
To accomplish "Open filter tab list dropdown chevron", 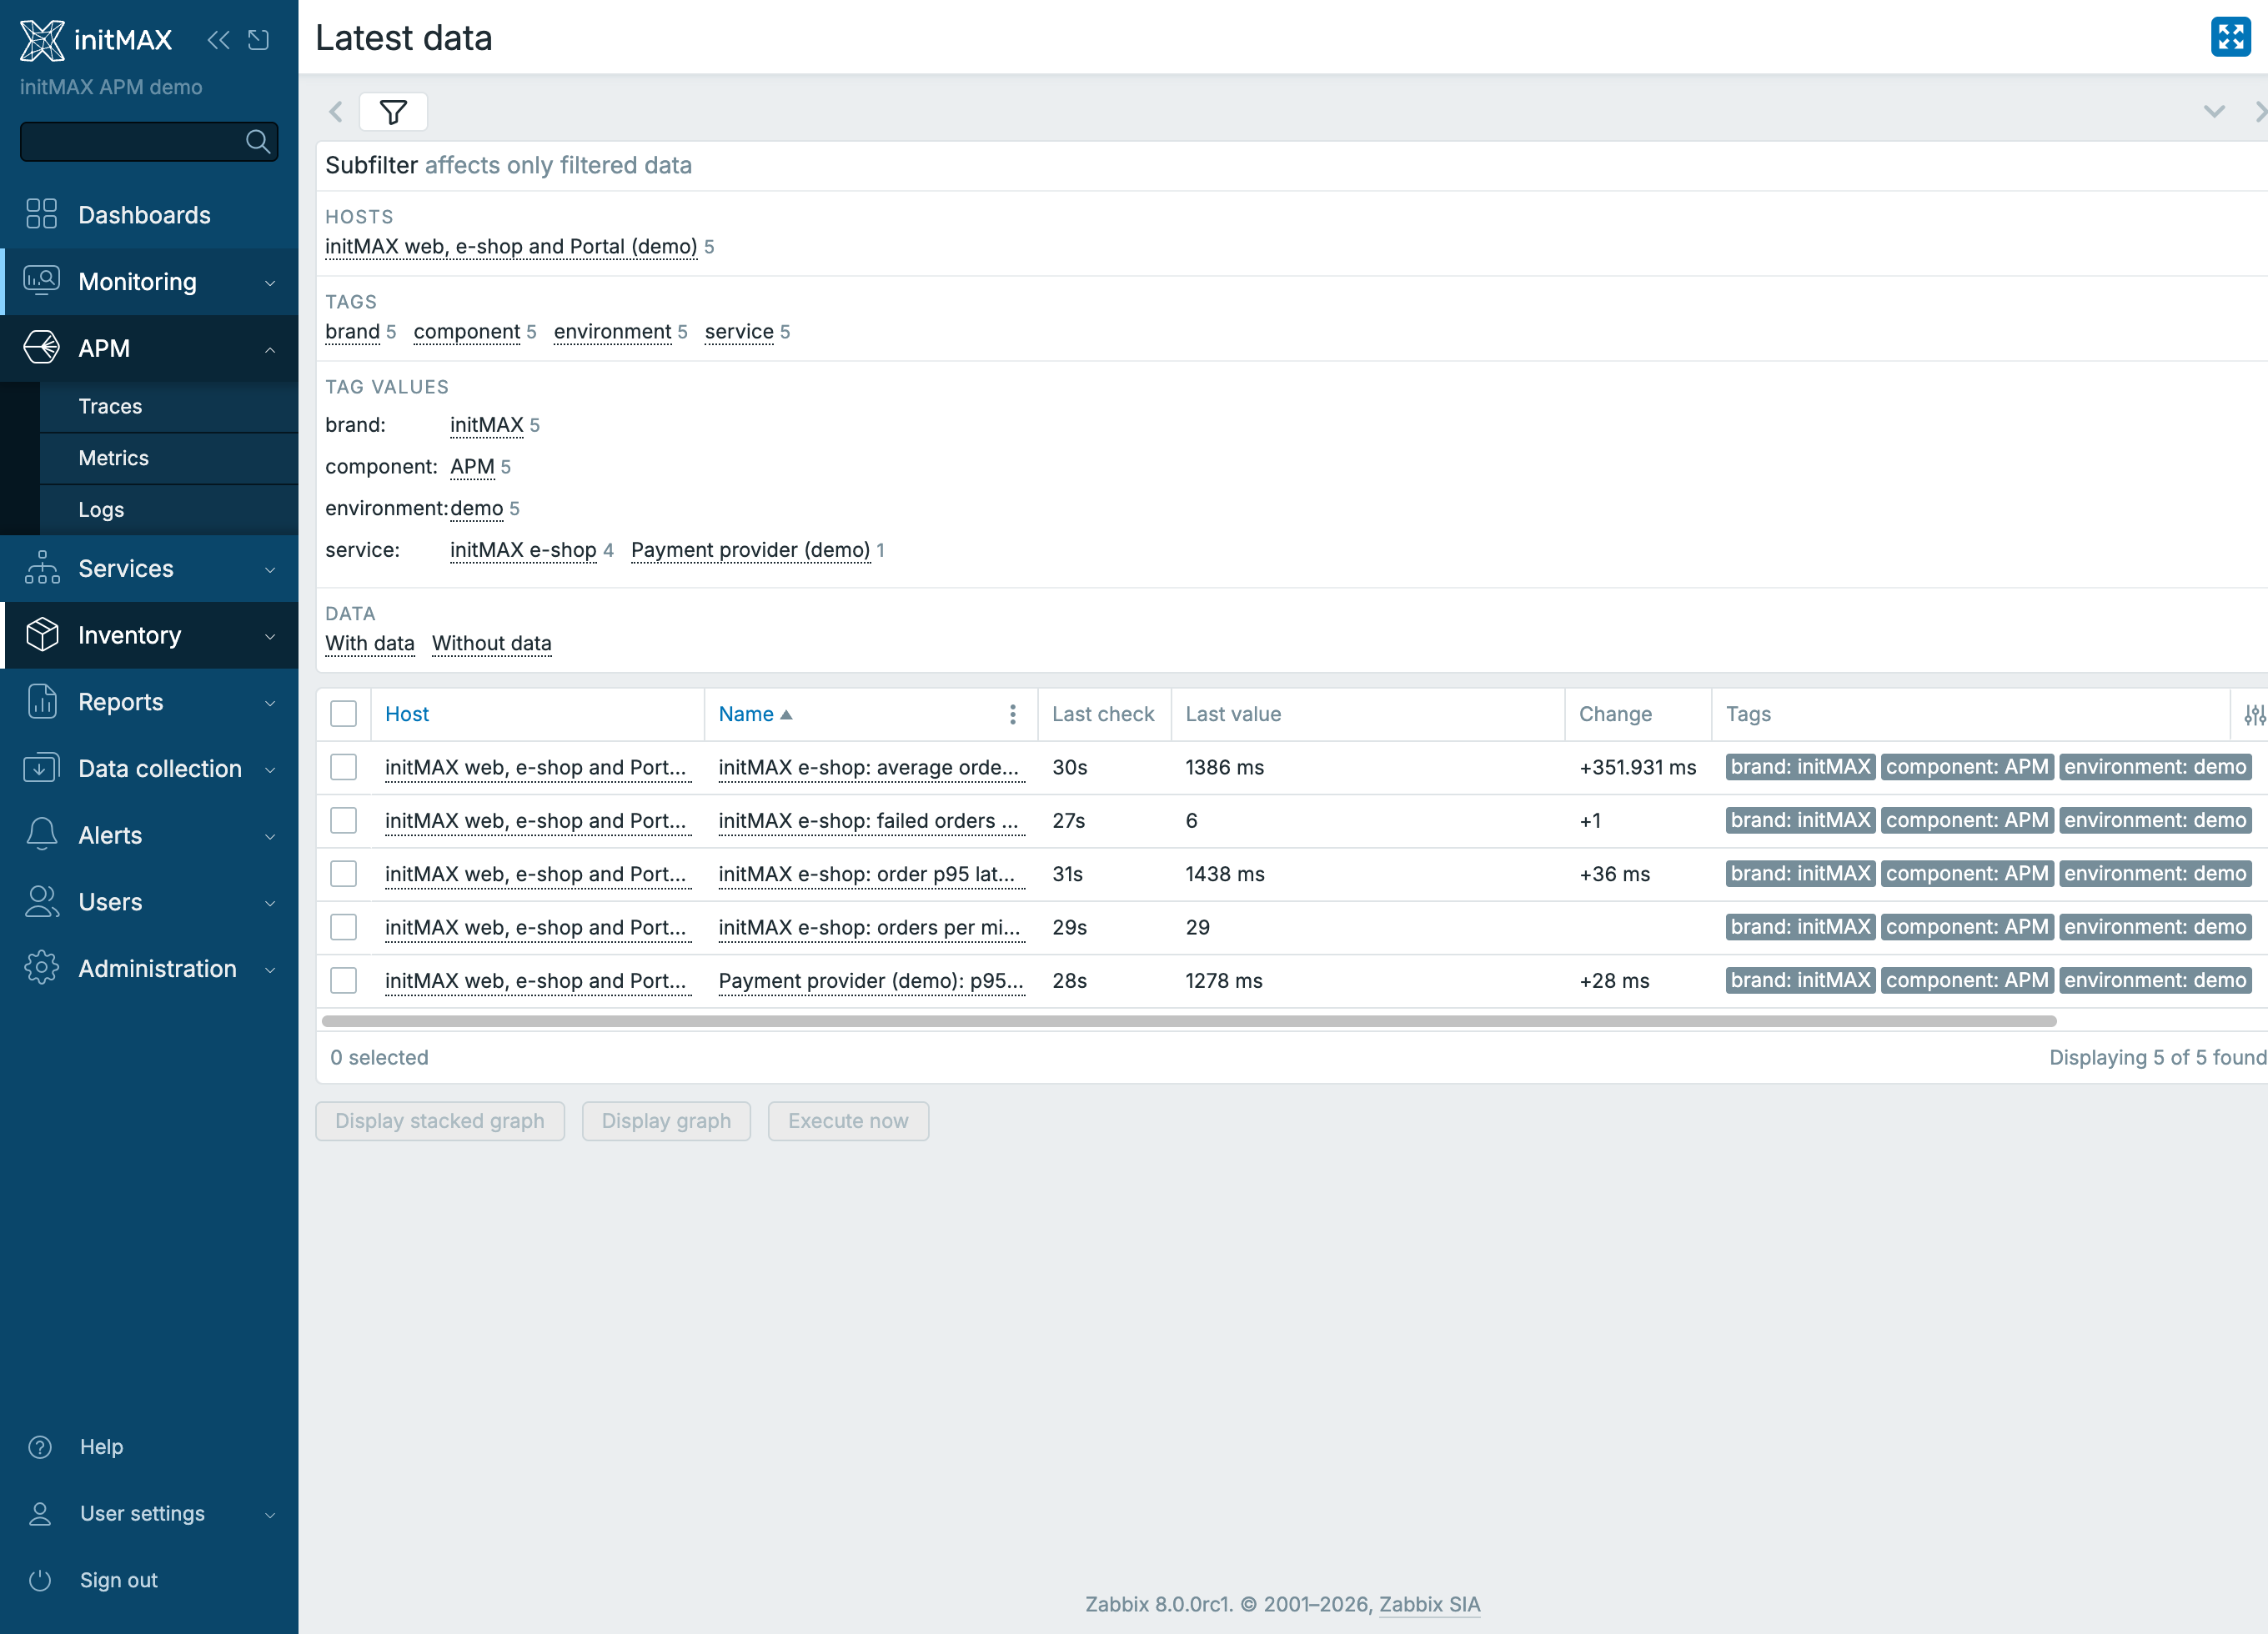I will coord(2214,112).
